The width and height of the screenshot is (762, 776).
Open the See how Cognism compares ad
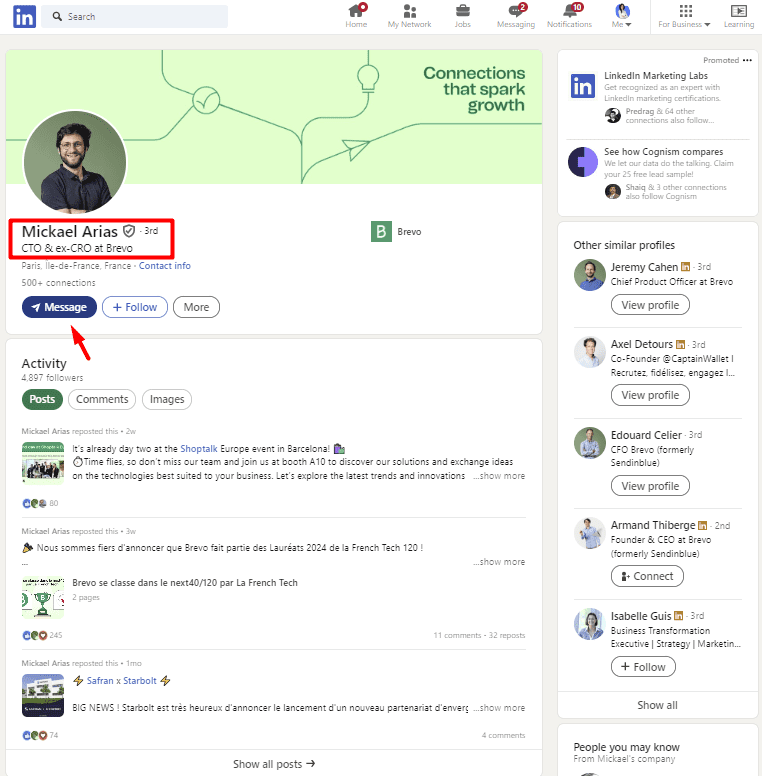pos(663,151)
